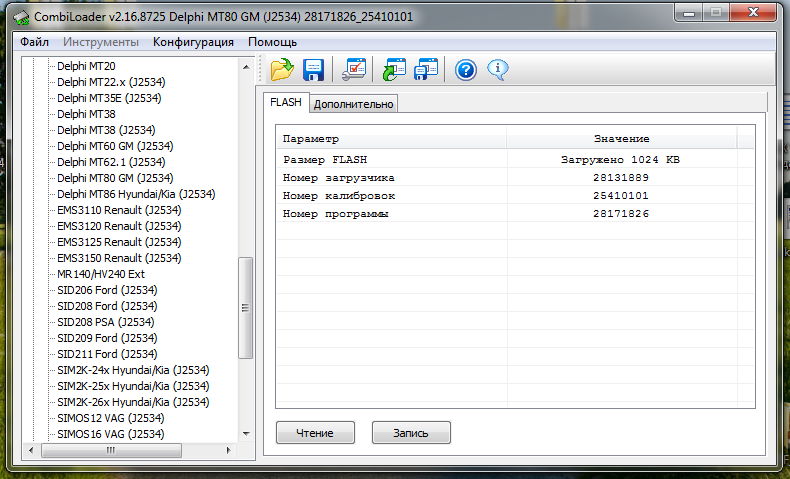This screenshot has width=790, height=479.
Task: Select the FLASH tab
Action: coord(286,103)
